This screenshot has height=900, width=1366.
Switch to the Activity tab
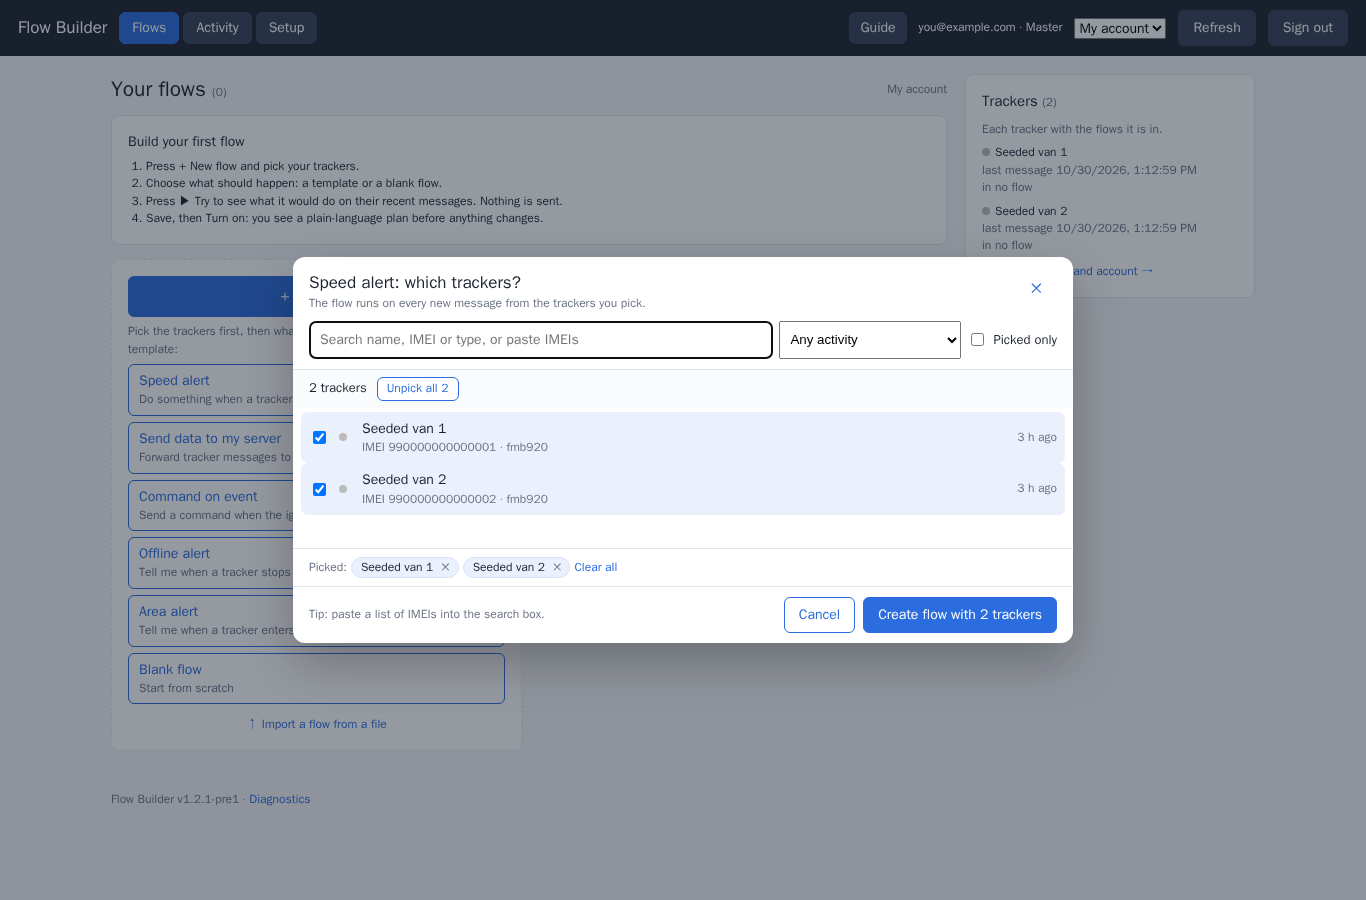[217, 28]
